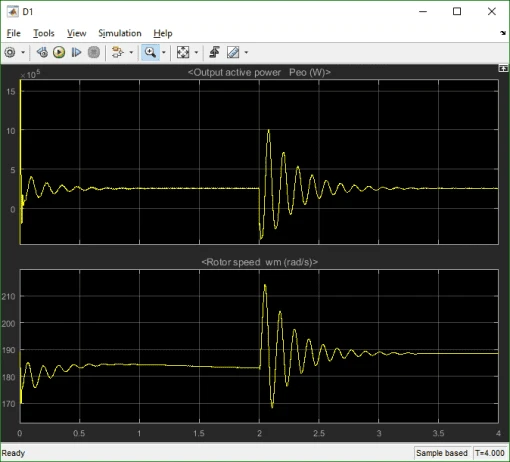Expand the measurements dropdown arrow
This screenshot has width=510, height=462.
tap(246, 52)
